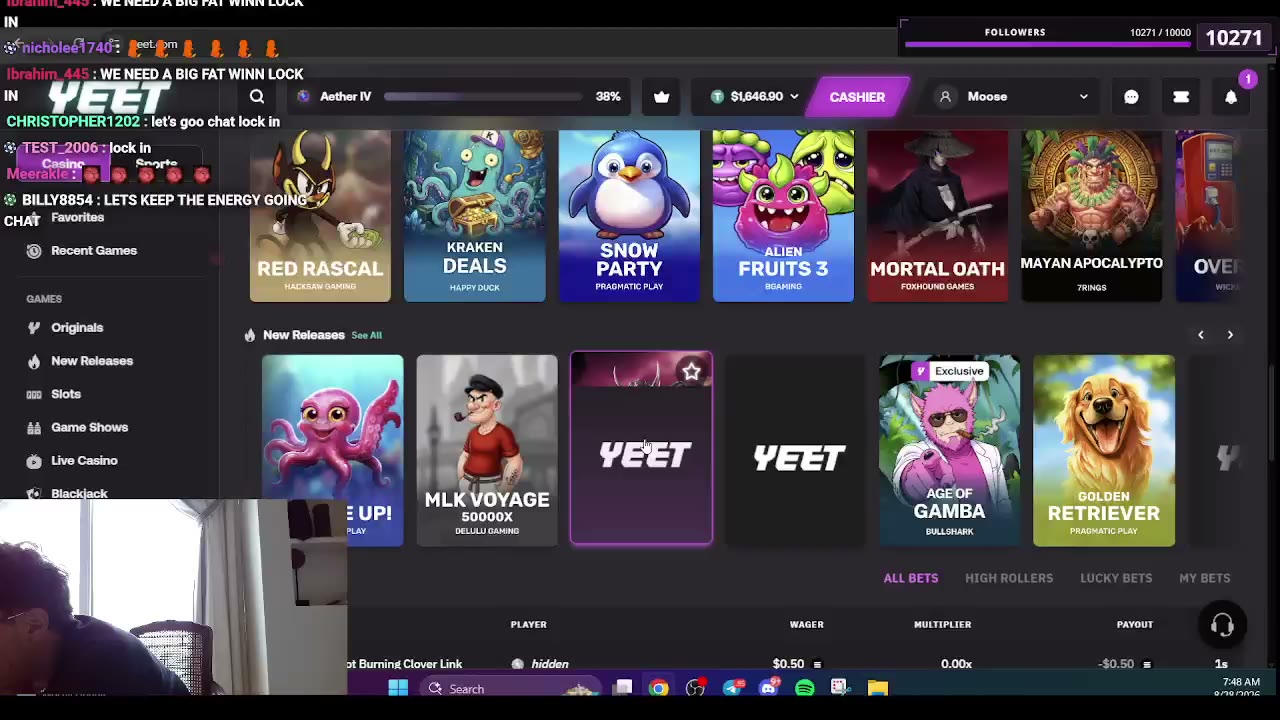Click the 'hidden' player name in bets table
The height and width of the screenshot is (720, 1280).
click(x=550, y=664)
